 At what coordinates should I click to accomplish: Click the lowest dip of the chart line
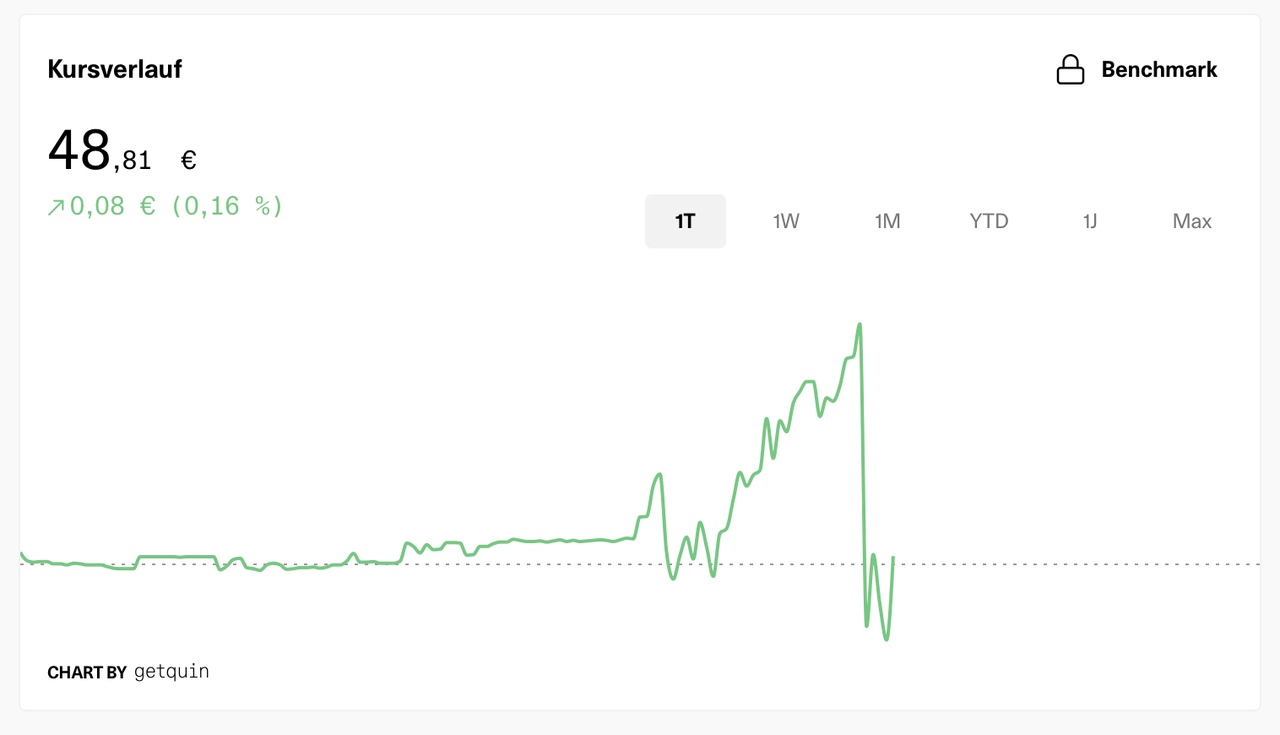tap(886, 639)
